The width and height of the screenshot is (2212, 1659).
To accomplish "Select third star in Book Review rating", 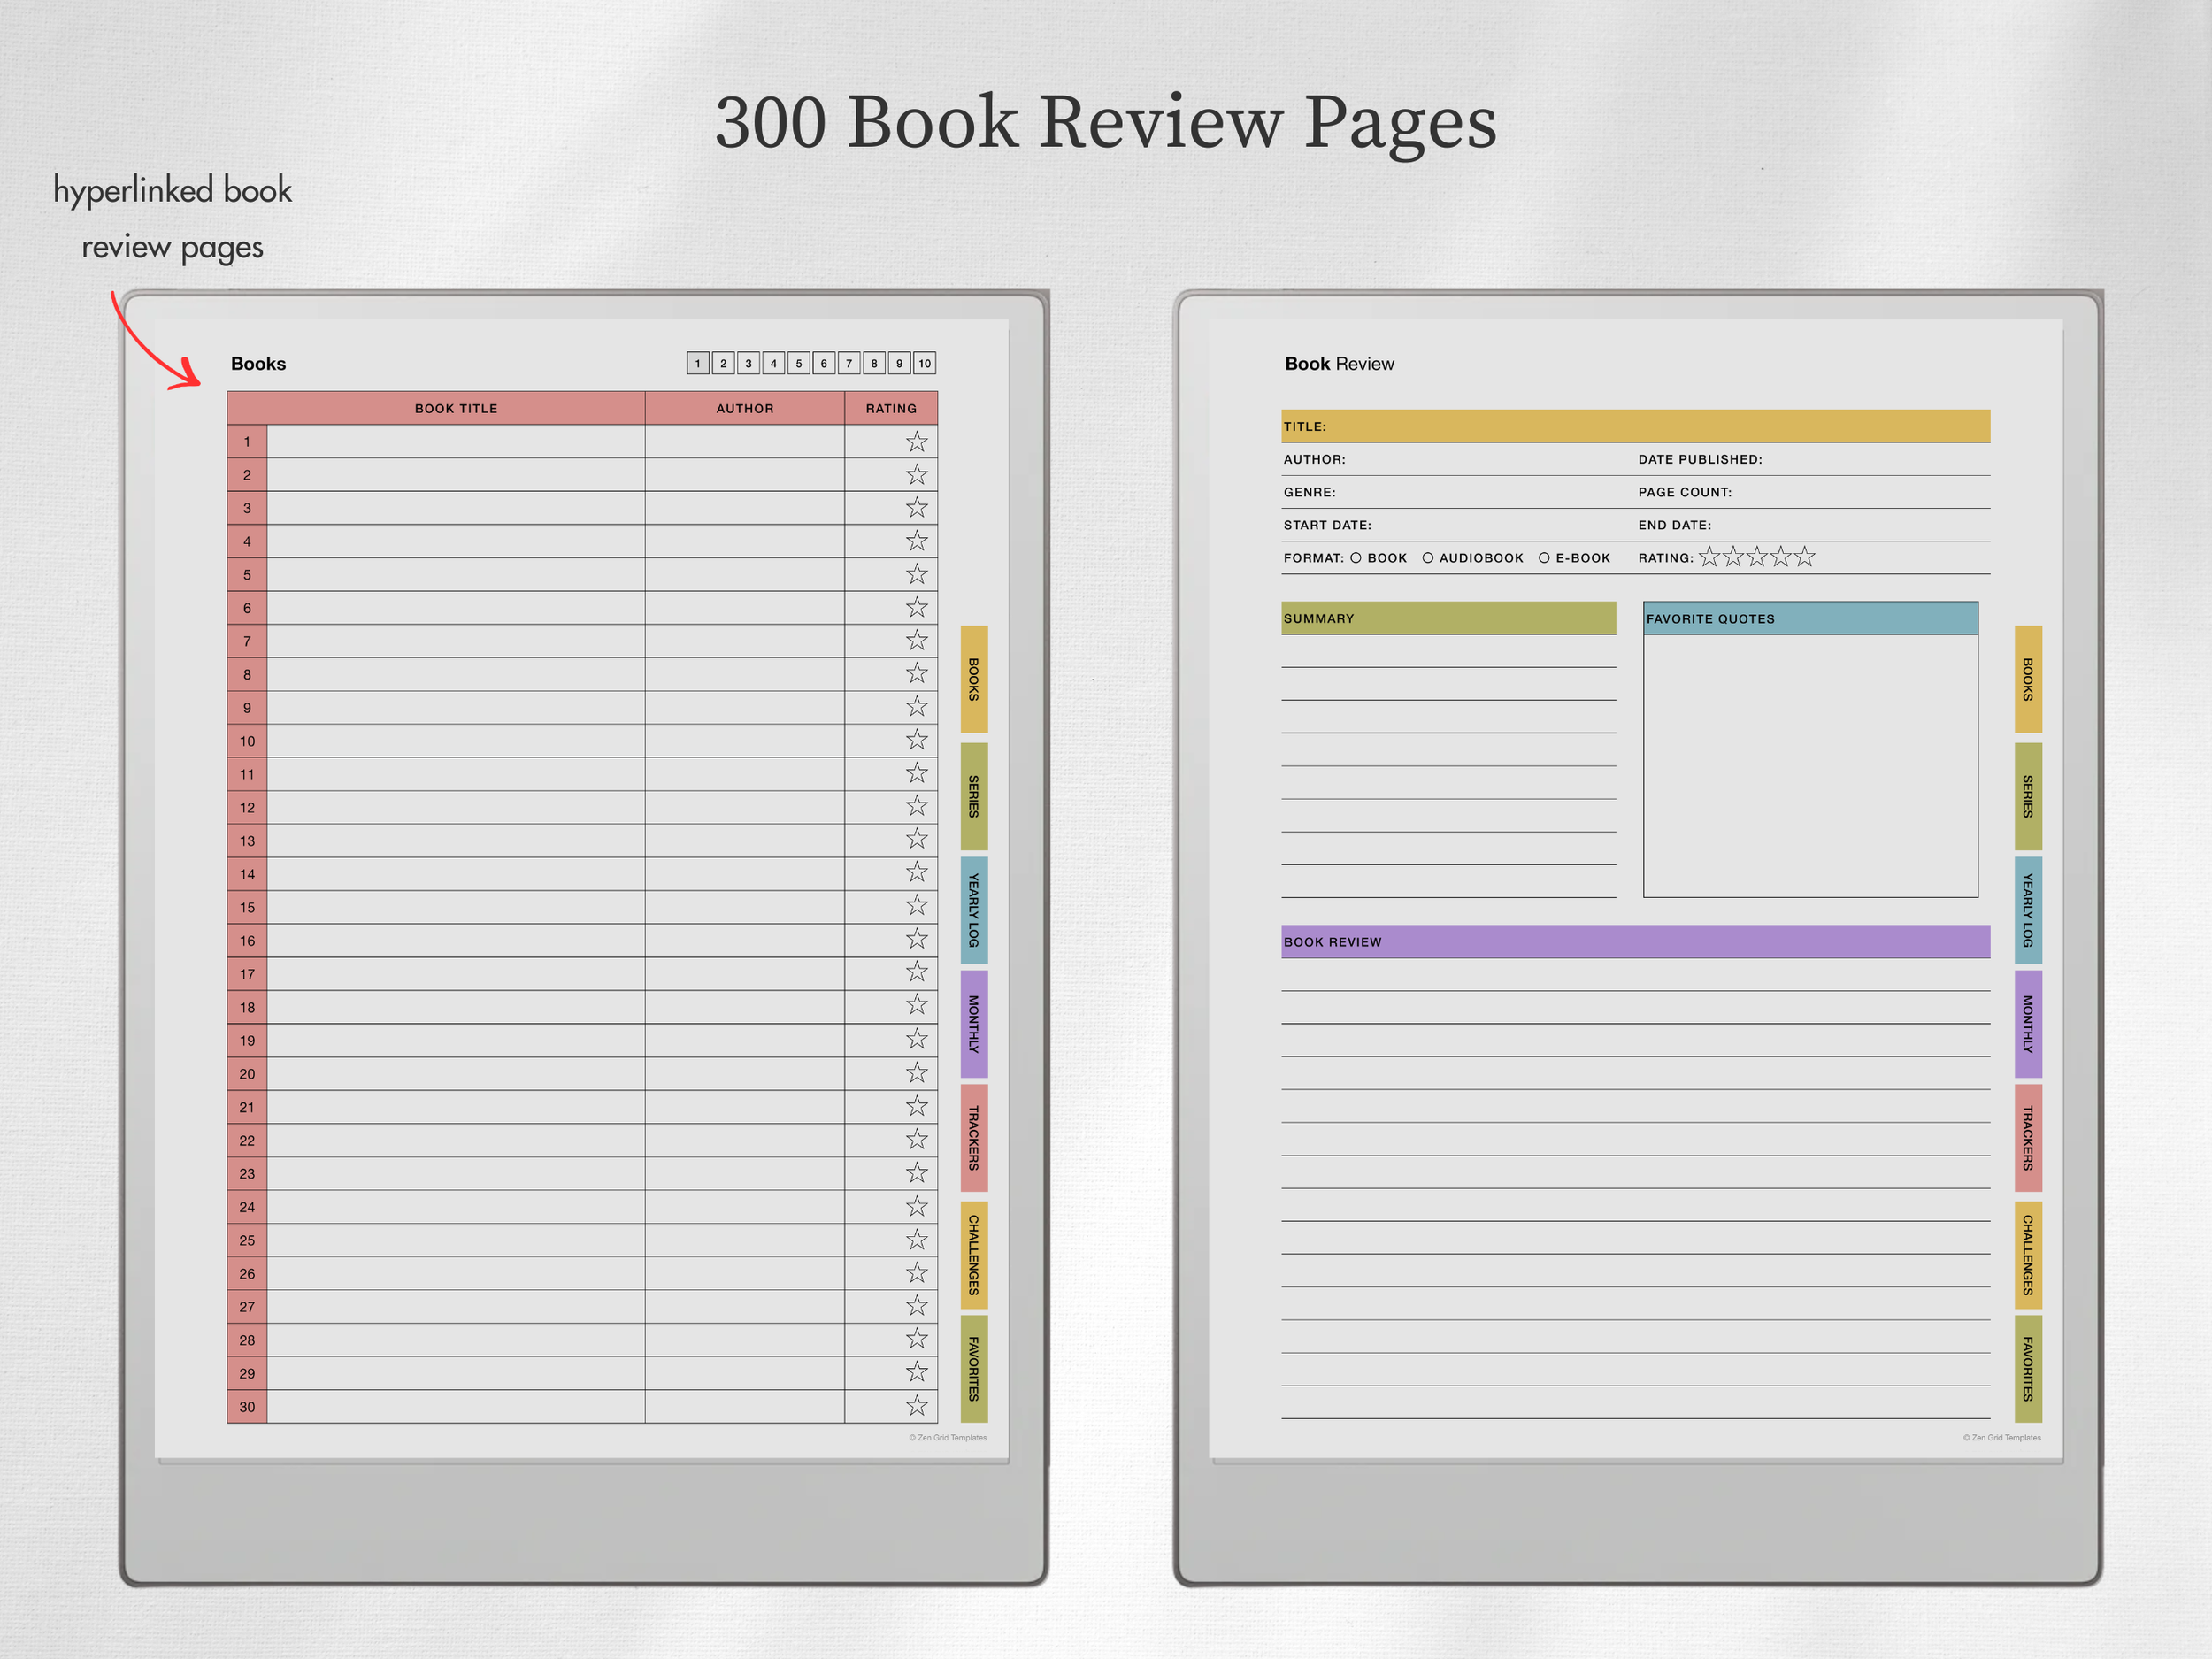I will [x=1757, y=557].
